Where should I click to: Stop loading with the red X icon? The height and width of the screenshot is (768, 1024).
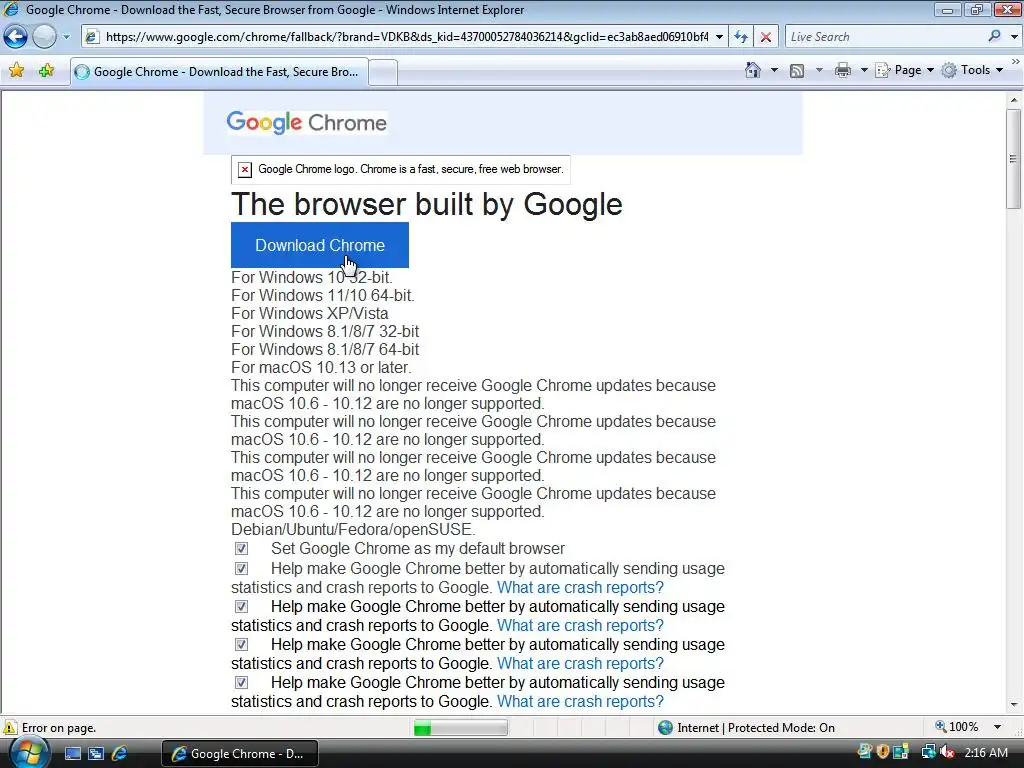765,37
